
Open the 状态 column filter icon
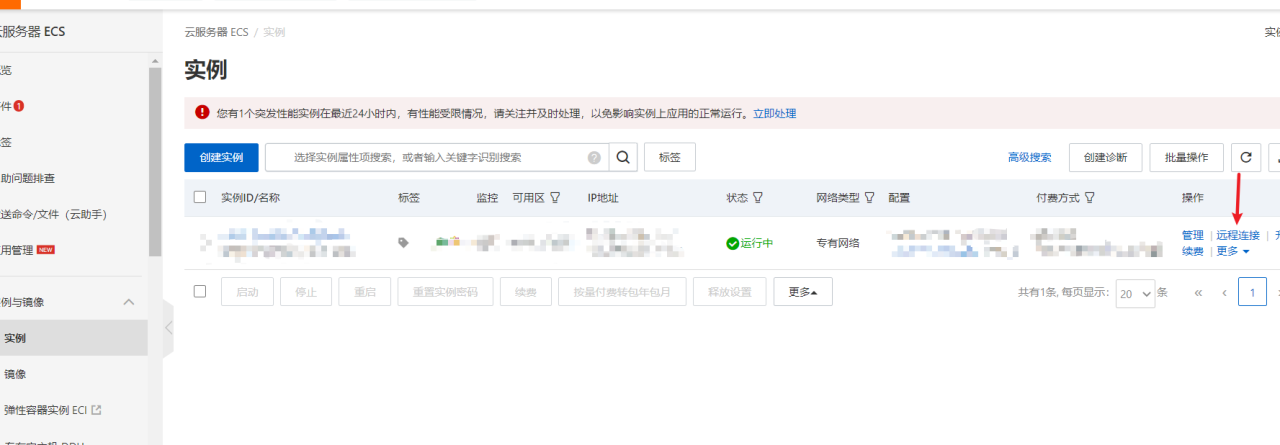[x=758, y=198]
